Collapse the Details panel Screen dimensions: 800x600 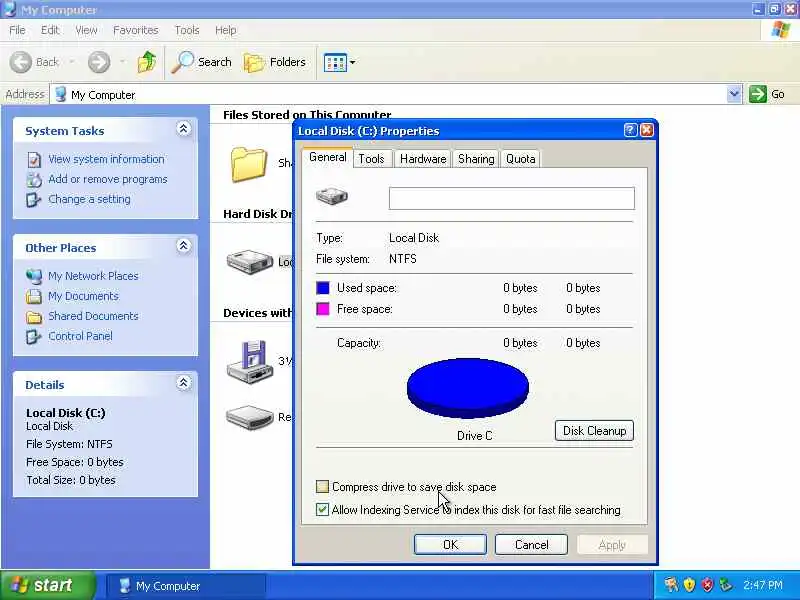[x=184, y=383]
